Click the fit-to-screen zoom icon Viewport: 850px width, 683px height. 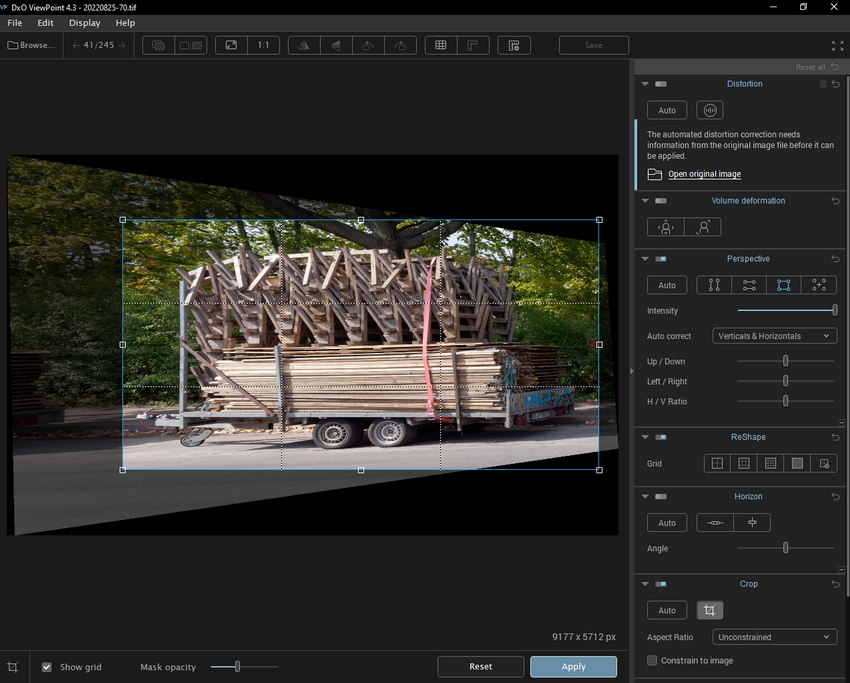coord(231,45)
